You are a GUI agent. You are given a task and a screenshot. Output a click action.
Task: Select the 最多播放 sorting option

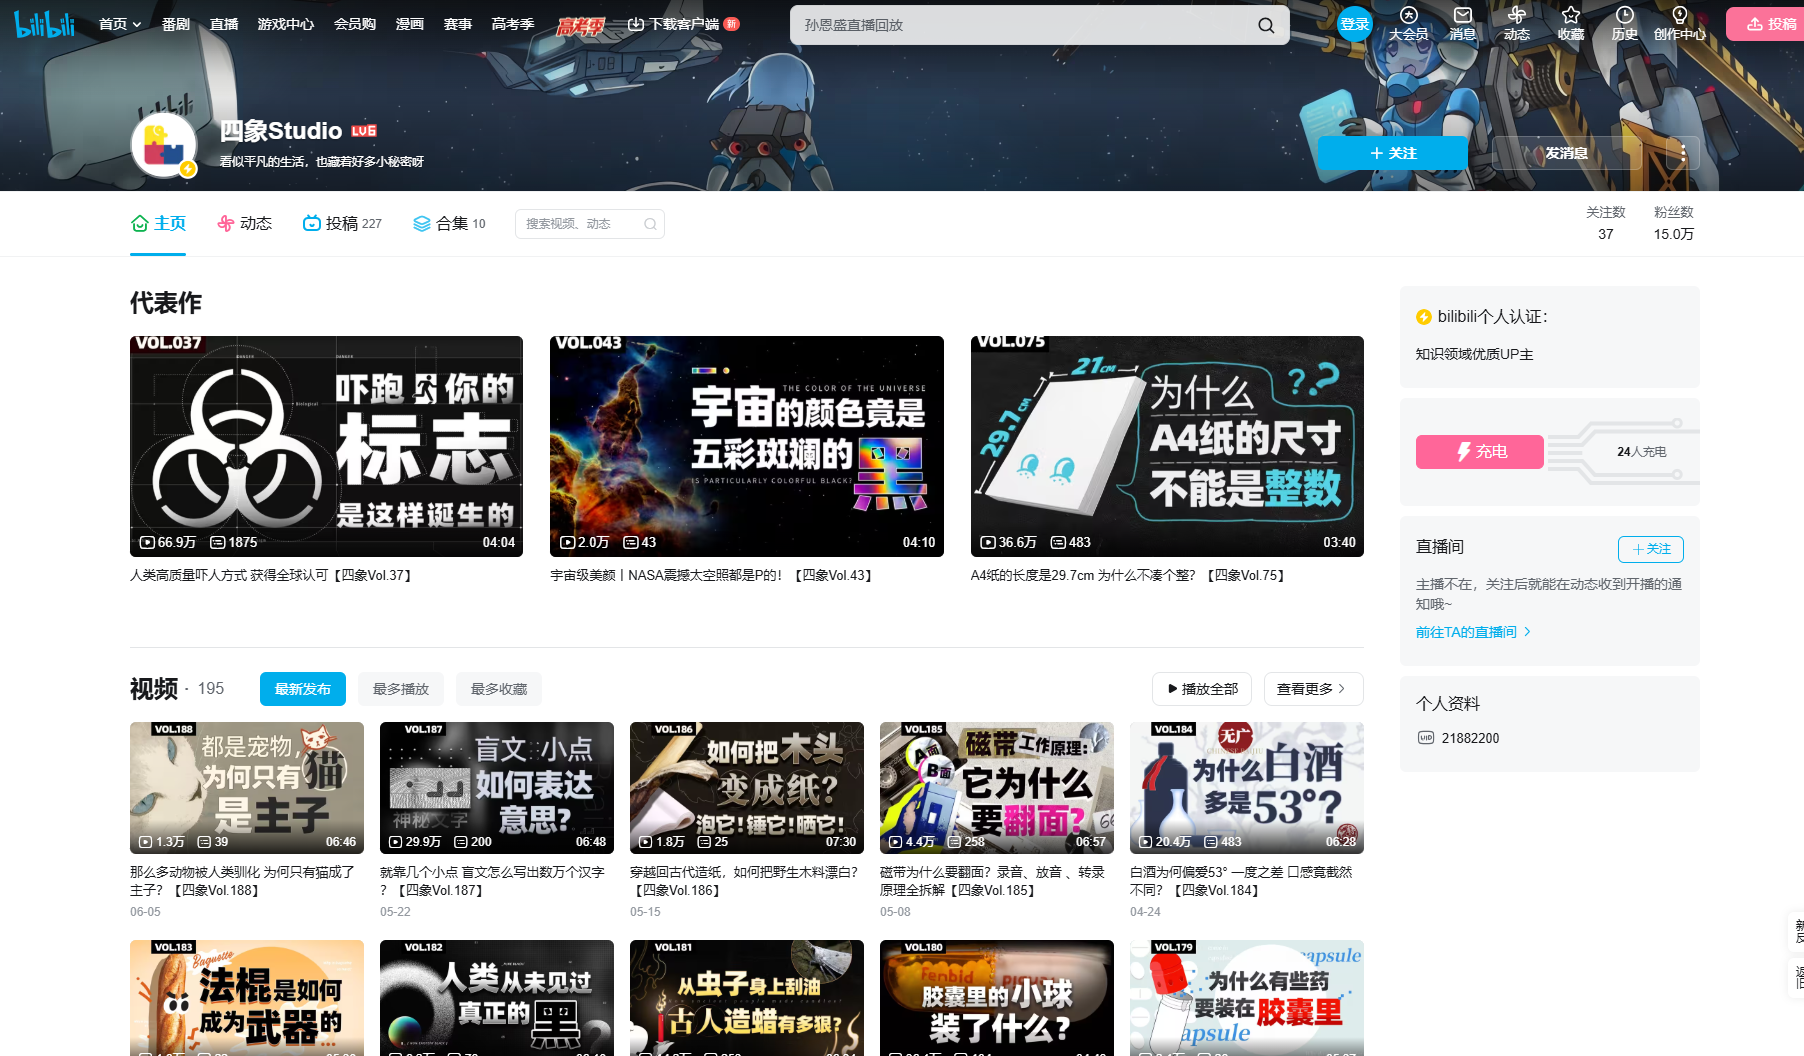tap(400, 689)
